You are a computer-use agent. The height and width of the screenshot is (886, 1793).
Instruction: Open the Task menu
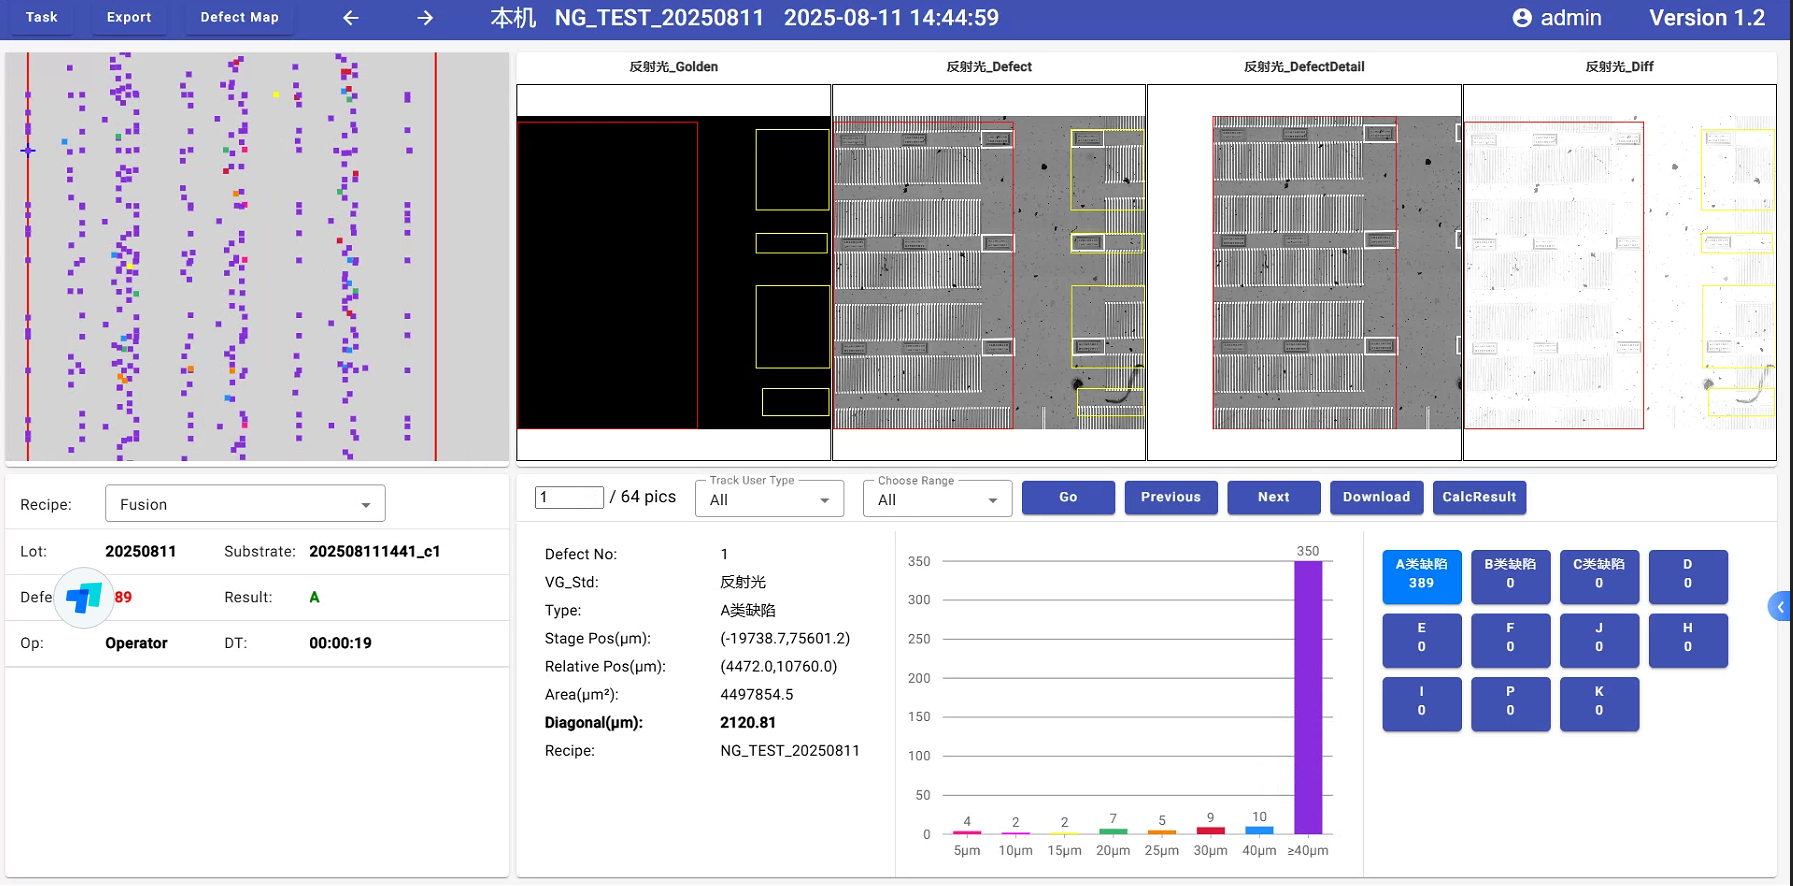click(42, 18)
